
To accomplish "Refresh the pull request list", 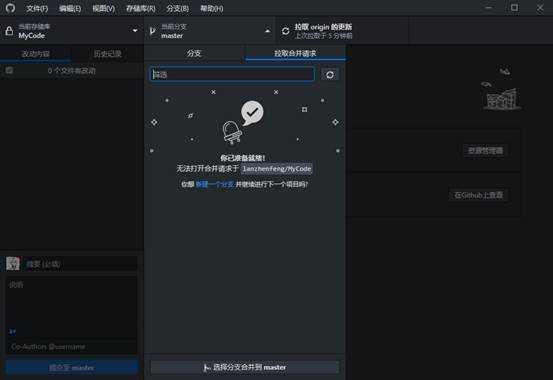I will [330, 74].
